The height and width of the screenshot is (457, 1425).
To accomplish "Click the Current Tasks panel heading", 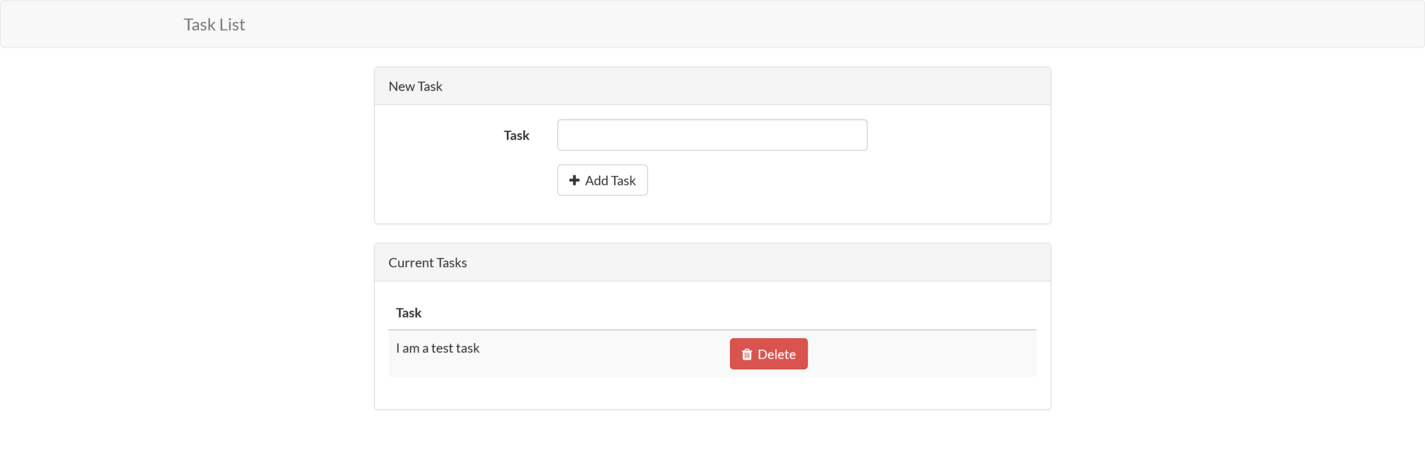I will (x=427, y=262).
